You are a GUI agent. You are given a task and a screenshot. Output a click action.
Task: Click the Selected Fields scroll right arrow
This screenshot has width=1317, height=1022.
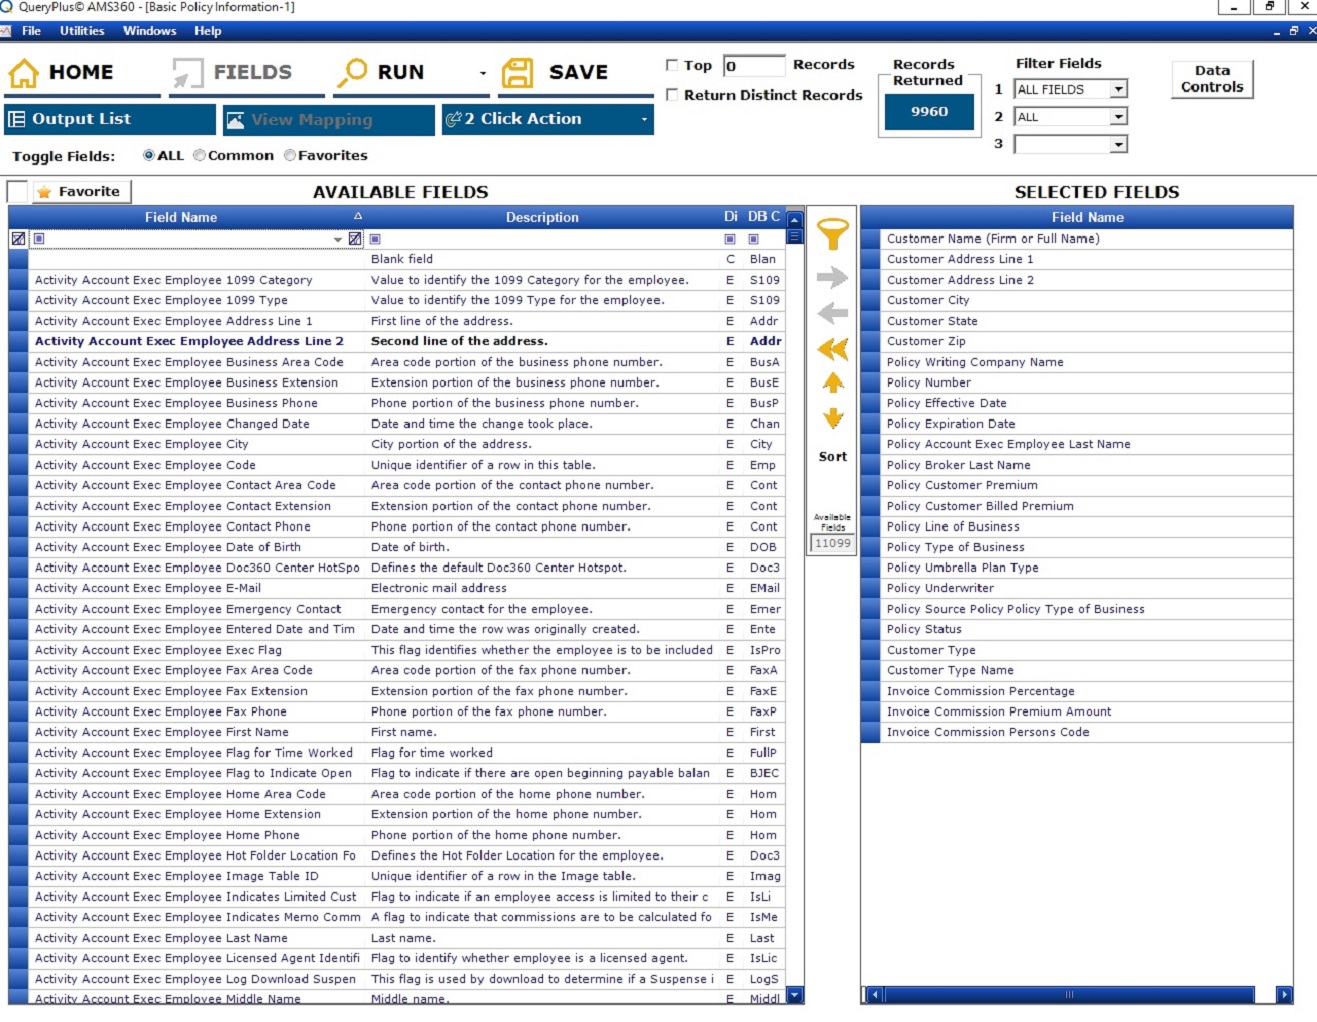[x=1285, y=995]
